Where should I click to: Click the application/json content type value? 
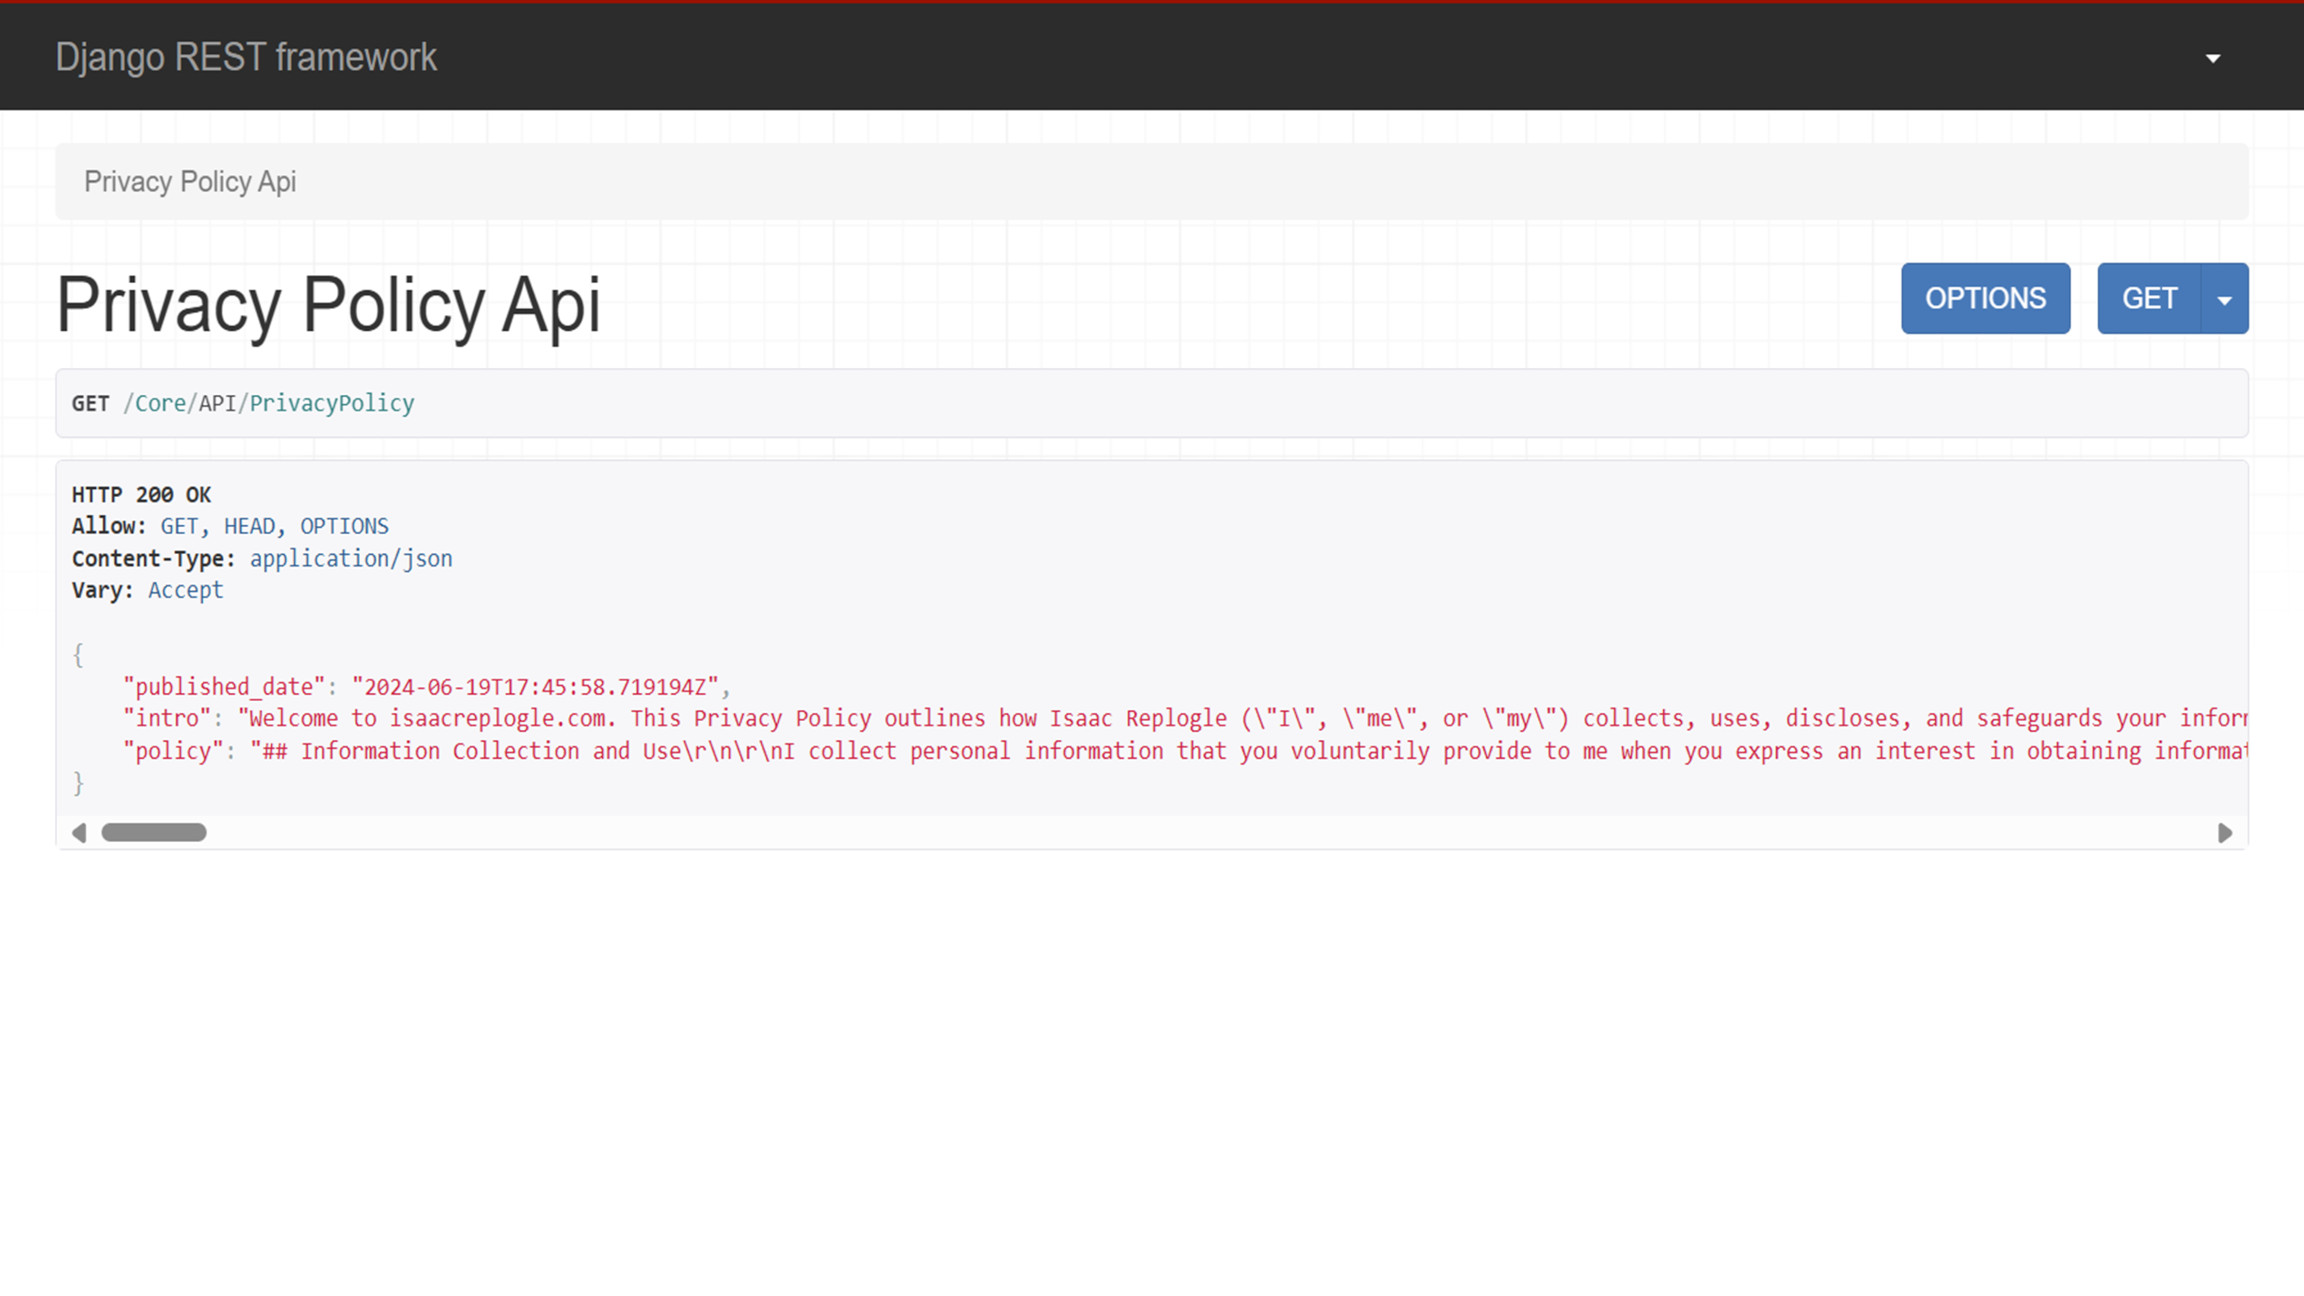click(x=351, y=558)
